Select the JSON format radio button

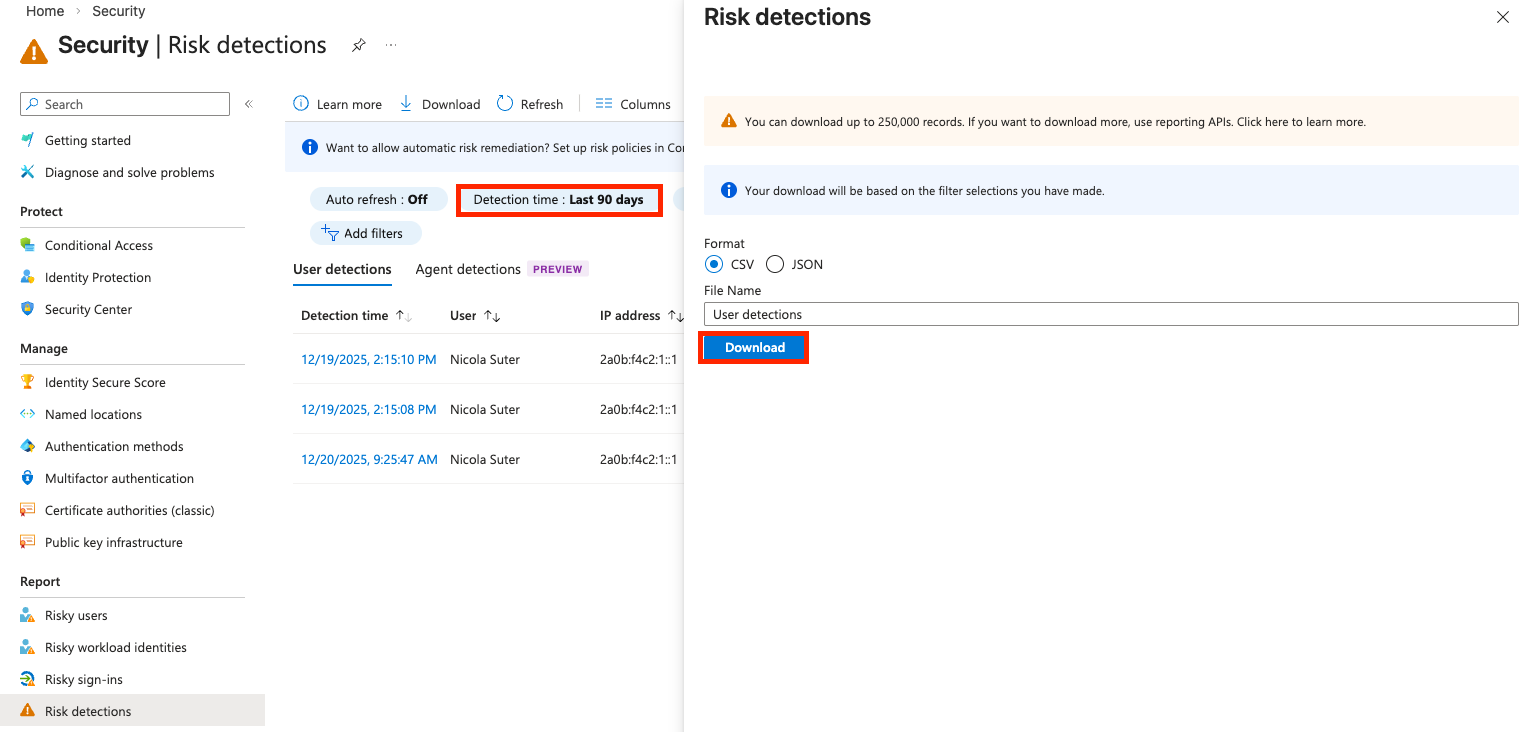(x=774, y=264)
